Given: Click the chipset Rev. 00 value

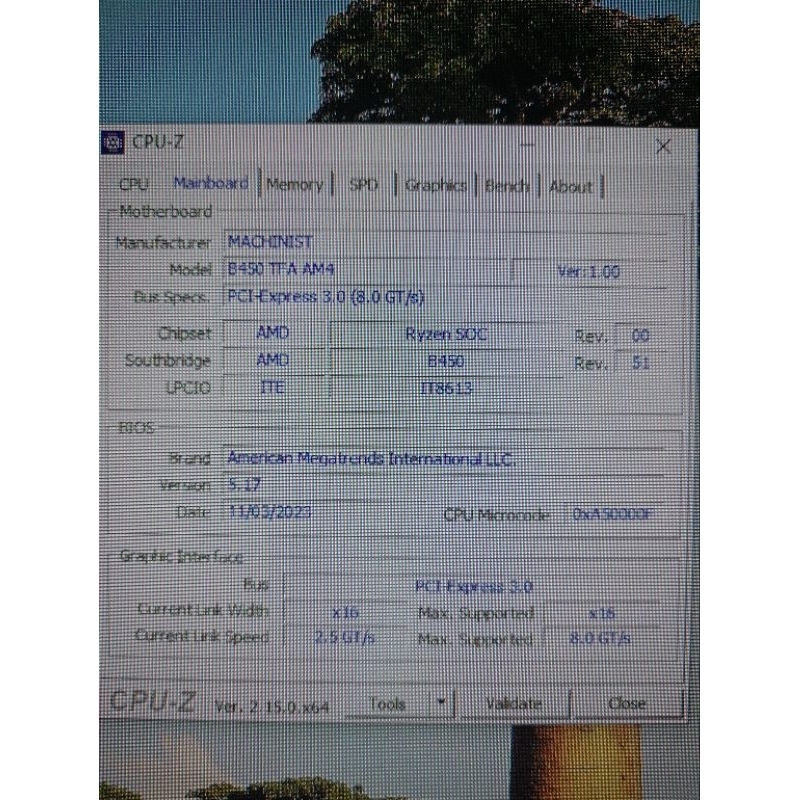Looking at the screenshot, I should 640,336.
